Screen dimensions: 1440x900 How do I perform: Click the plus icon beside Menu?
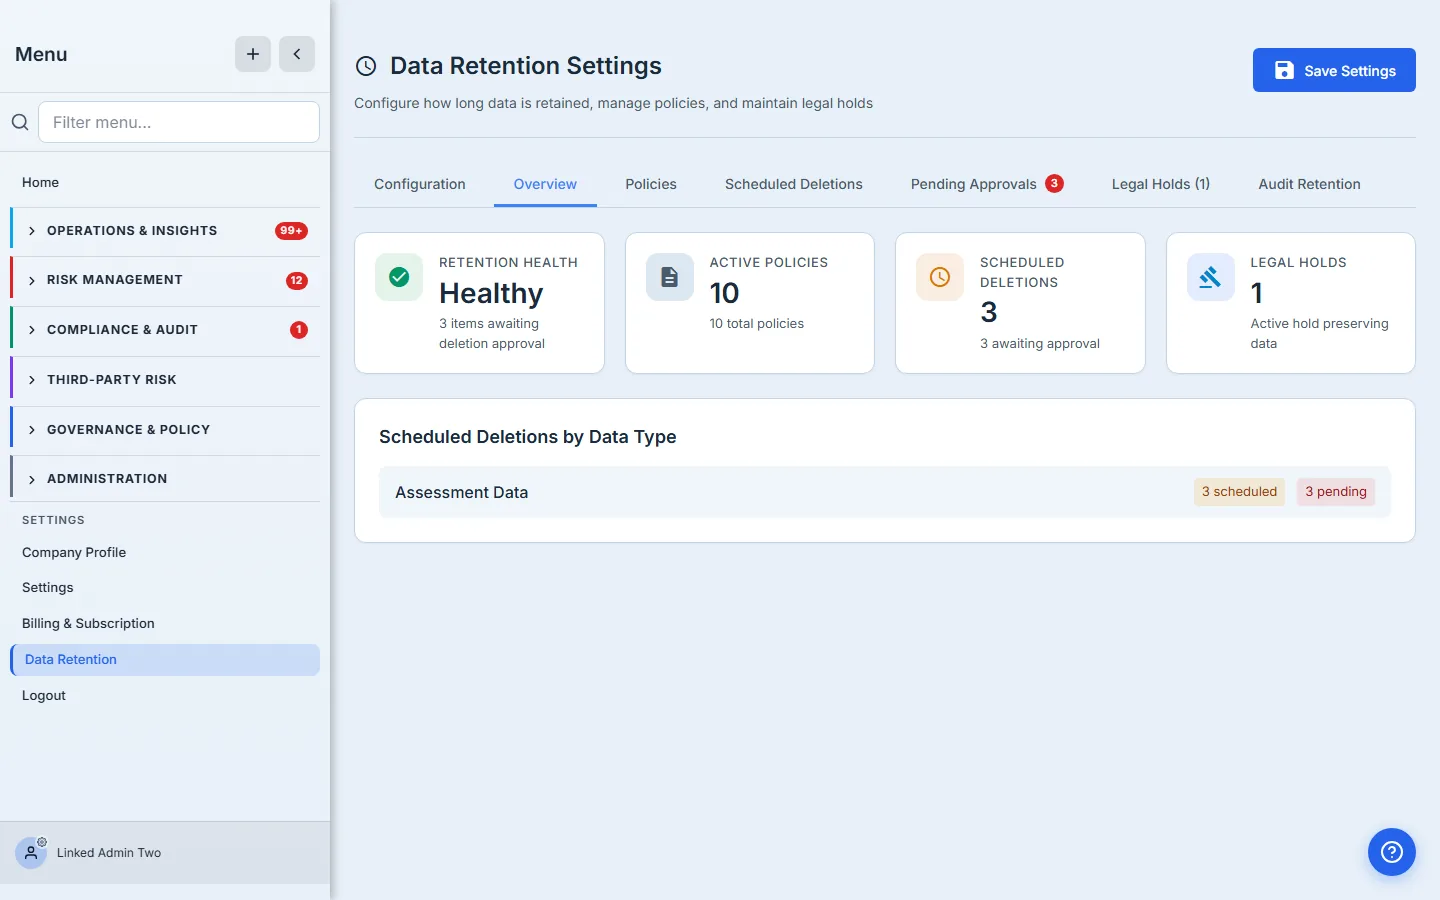tap(253, 54)
